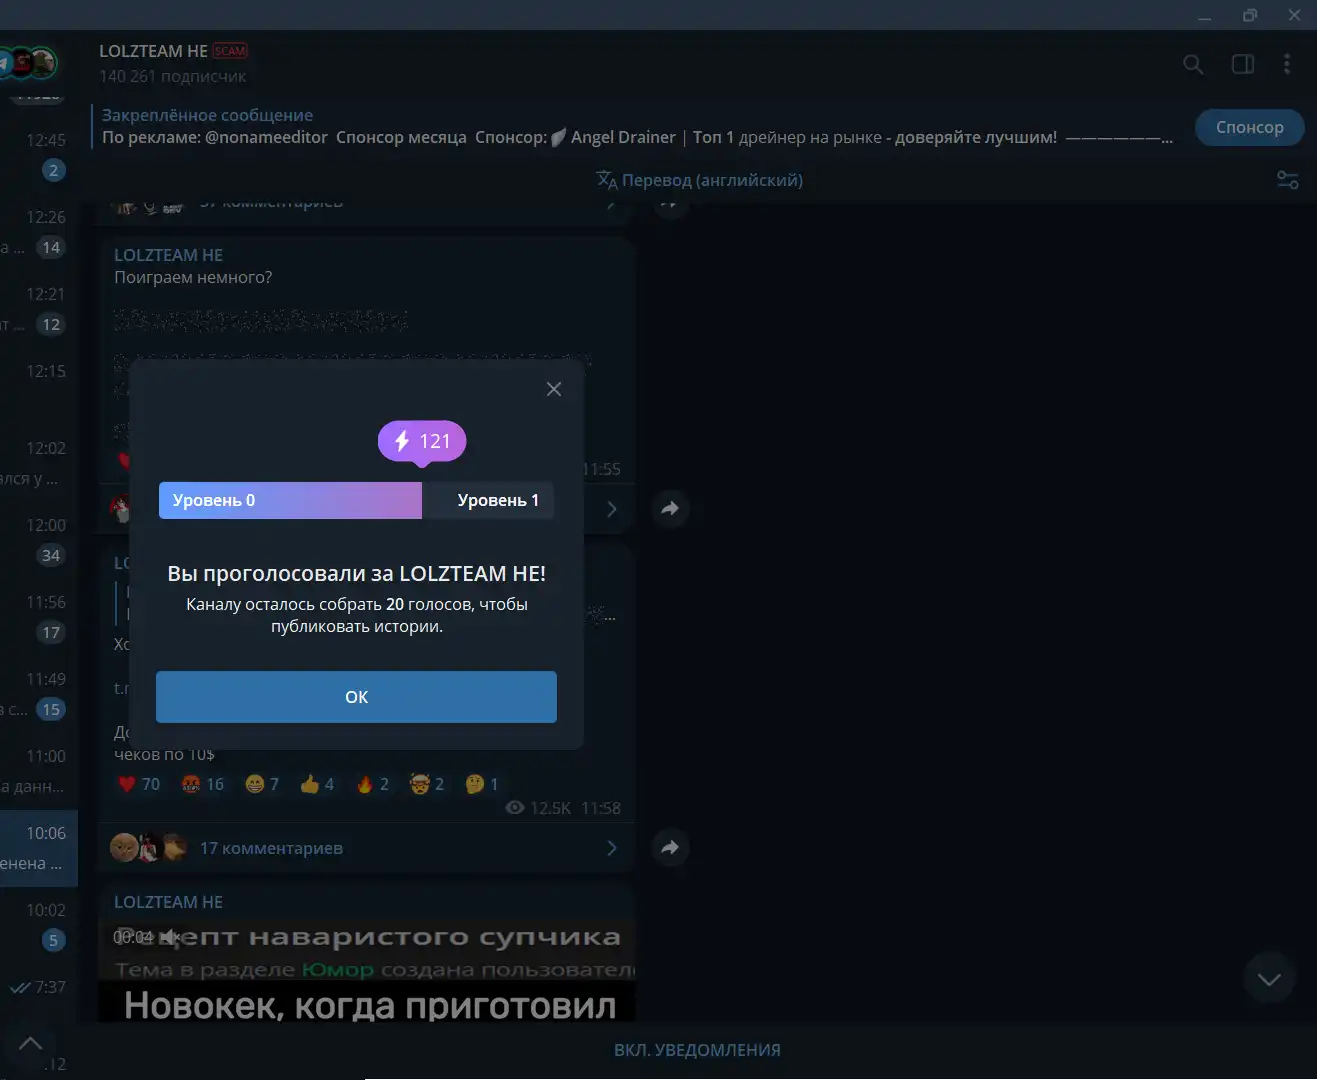Image resolution: width=1317 pixels, height=1080 pixels.
Task: Click the thumbs up reaction 4
Action: pyautogui.click(x=317, y=784)
